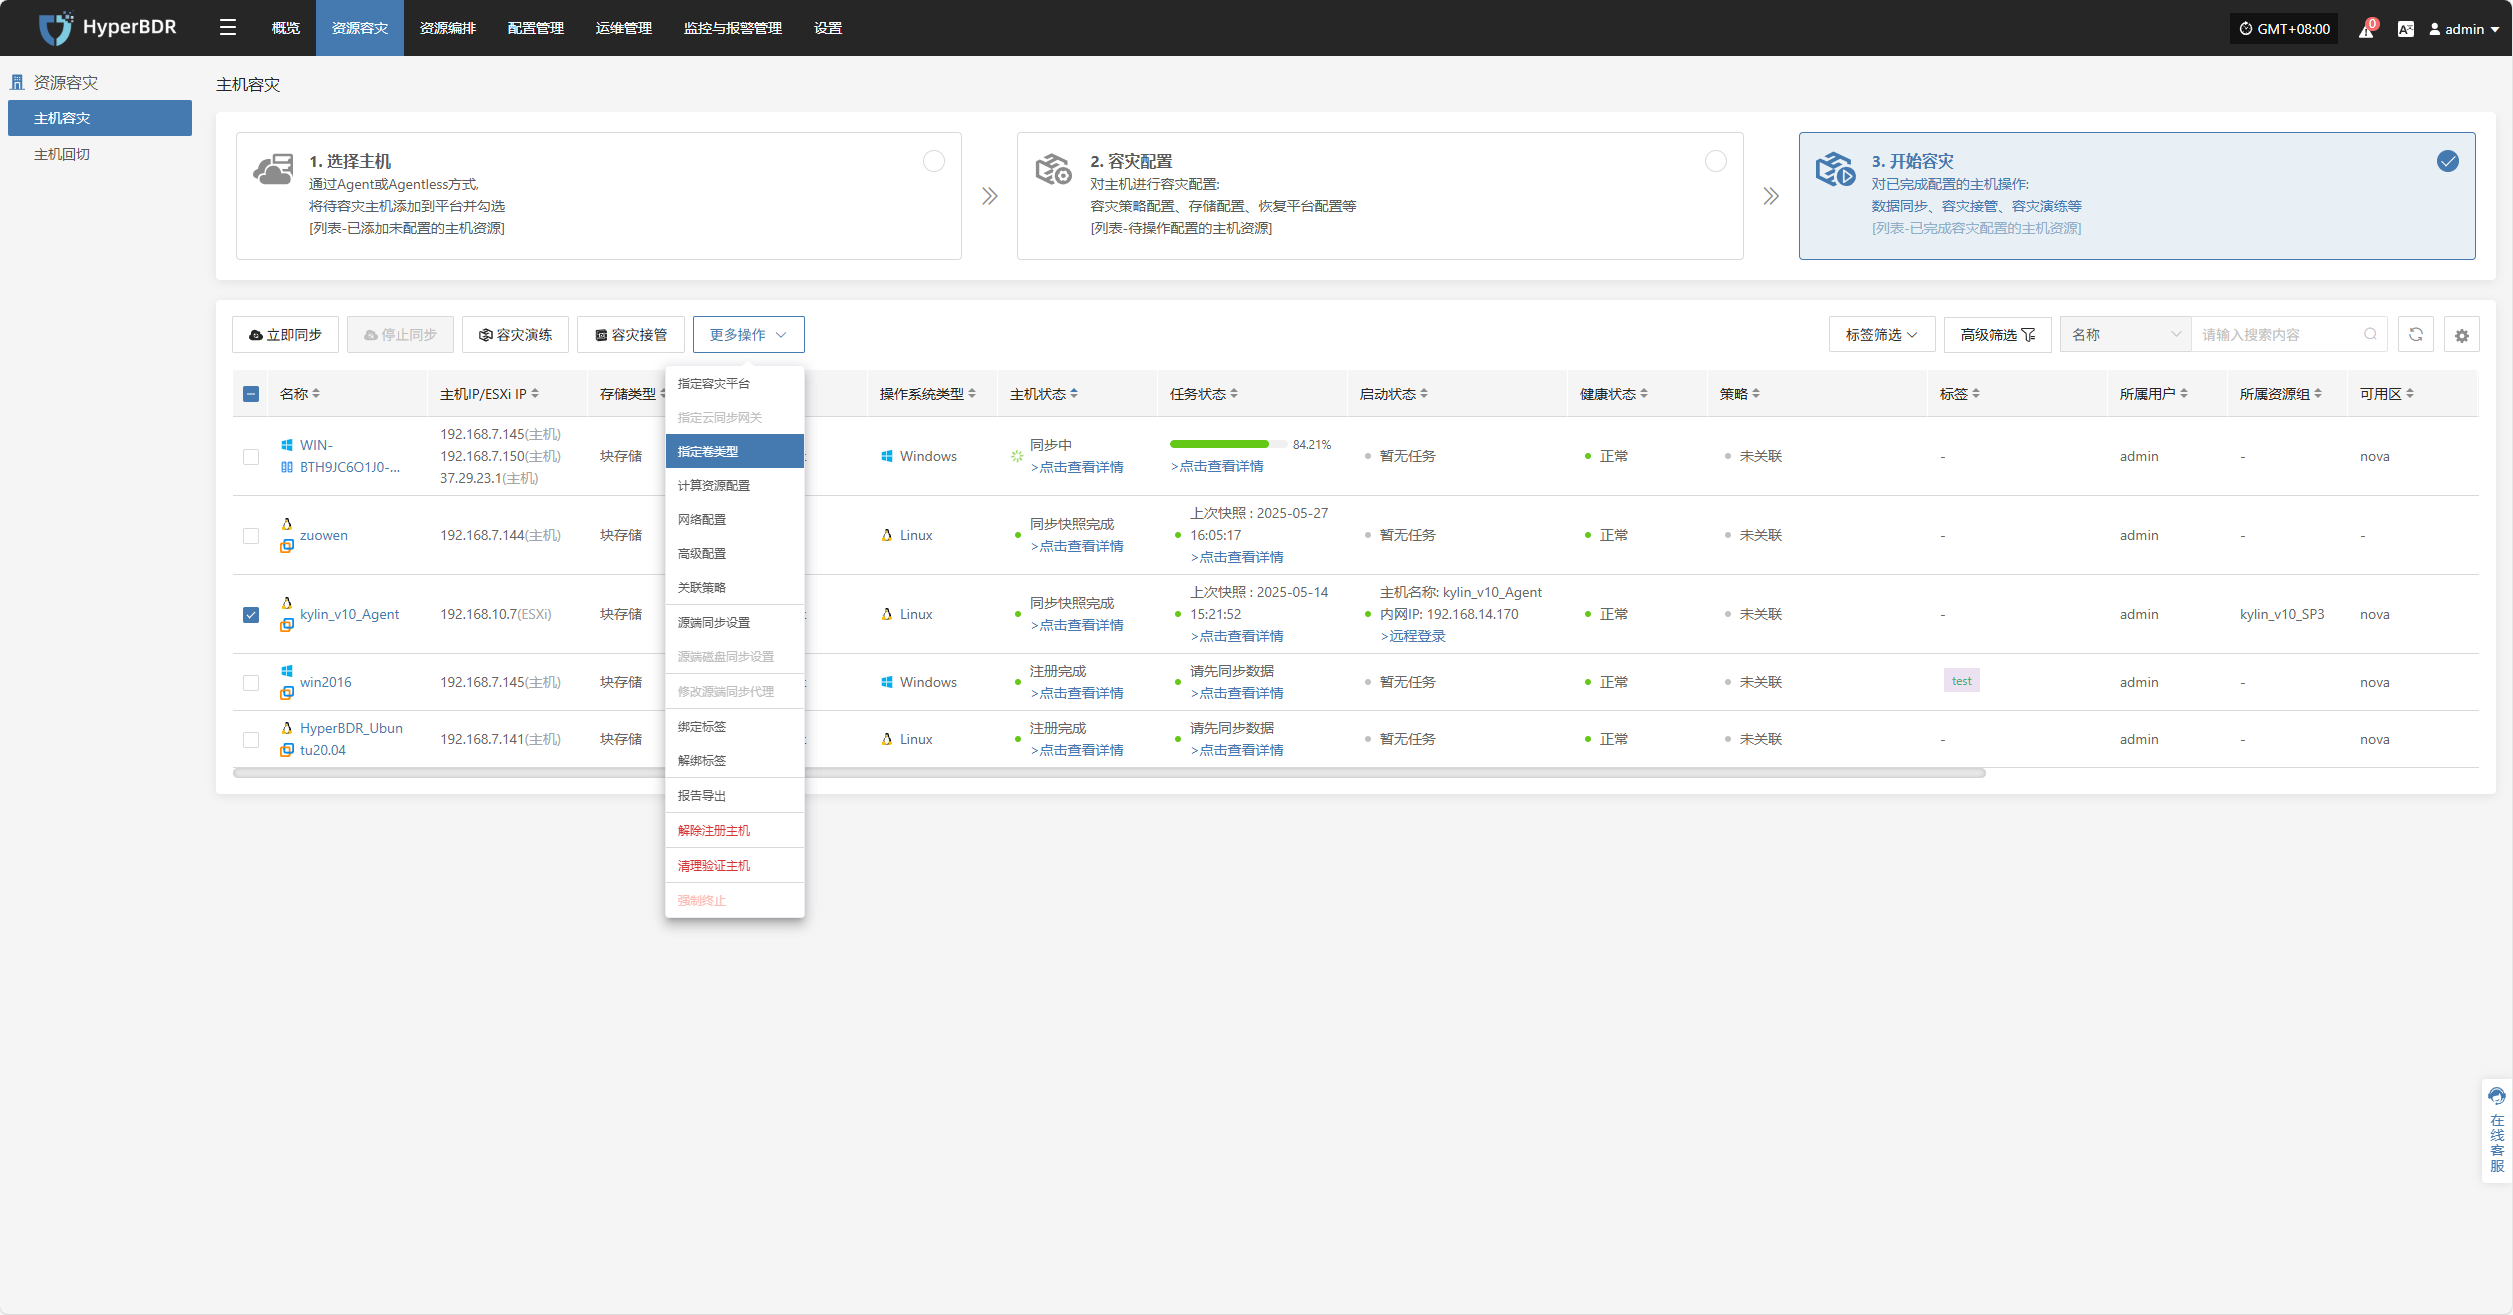Image resolution: width=2513 pixels, height=1315 pixels.
Task: Open the column settings gear icon
Action: (x=2461, y=335)
